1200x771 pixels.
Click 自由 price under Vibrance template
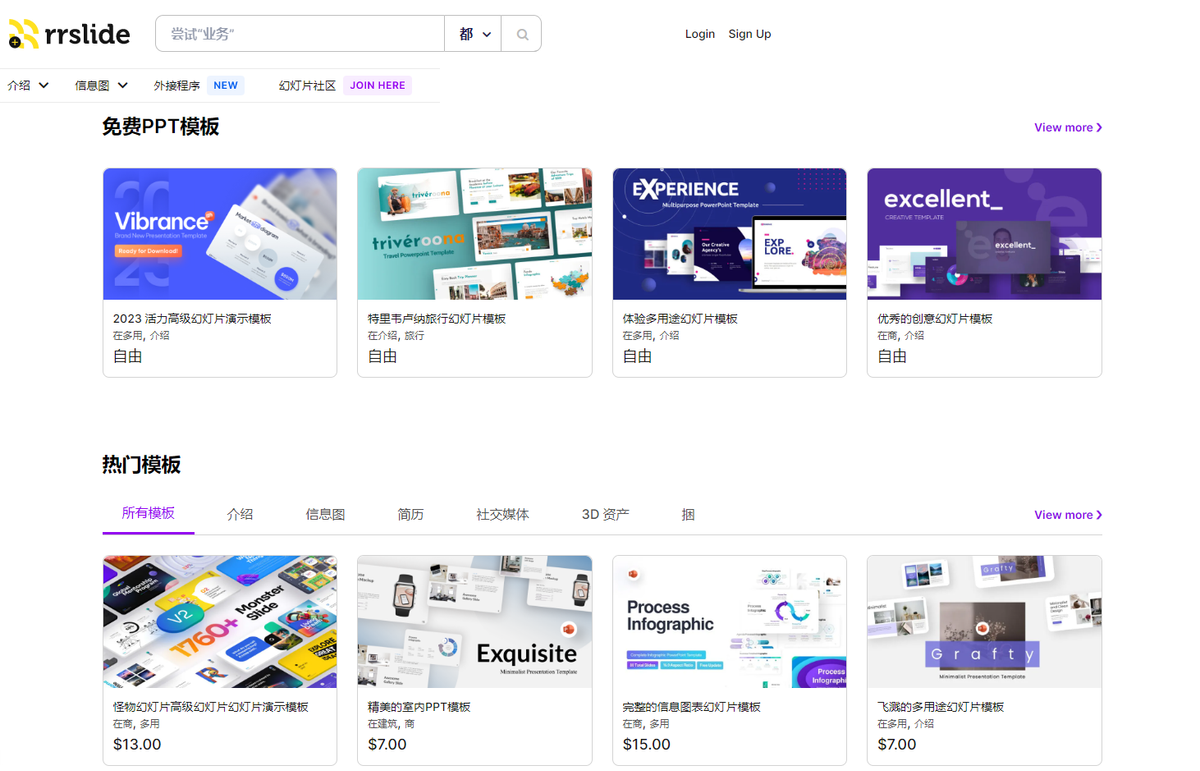128,356
